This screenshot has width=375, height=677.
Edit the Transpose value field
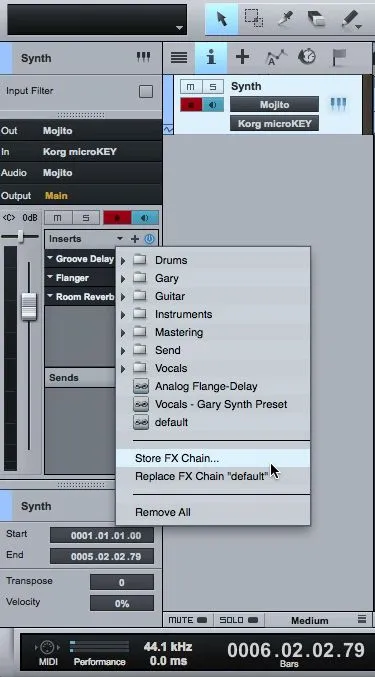coord(122,582)
